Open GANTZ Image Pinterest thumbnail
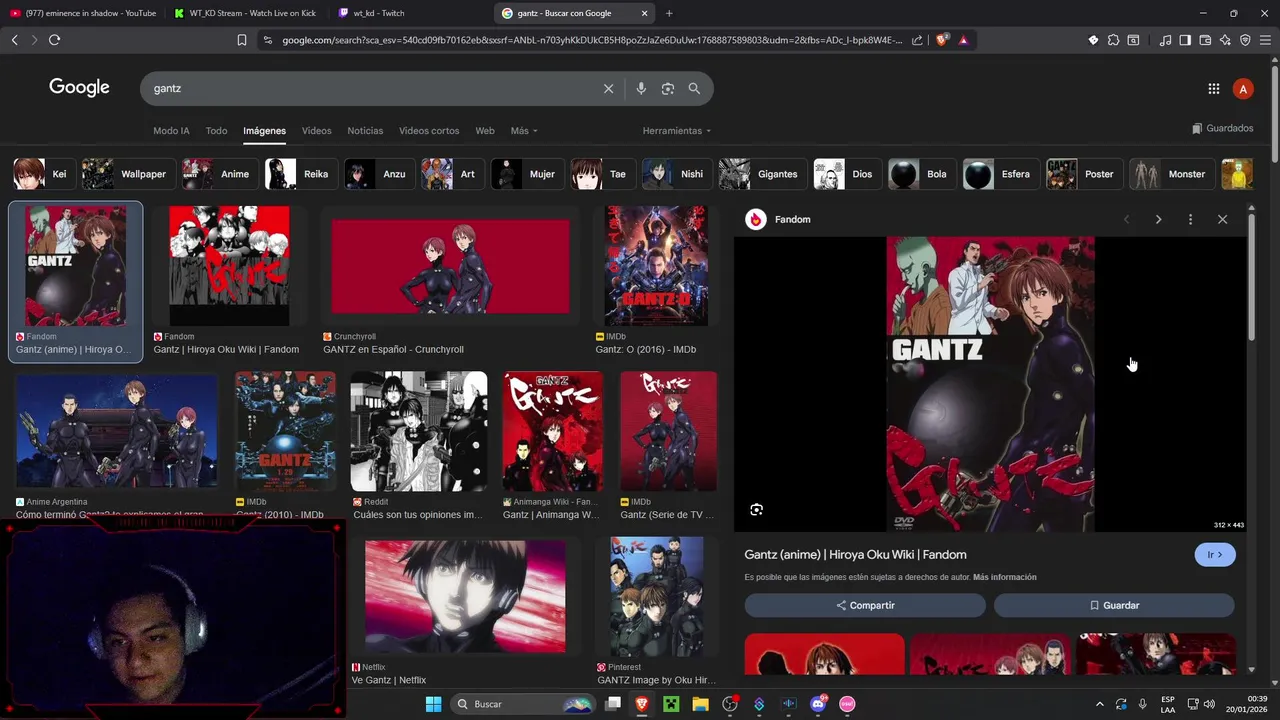The width and height of the screenshot is (1280, 720). [x=656, y=597]
